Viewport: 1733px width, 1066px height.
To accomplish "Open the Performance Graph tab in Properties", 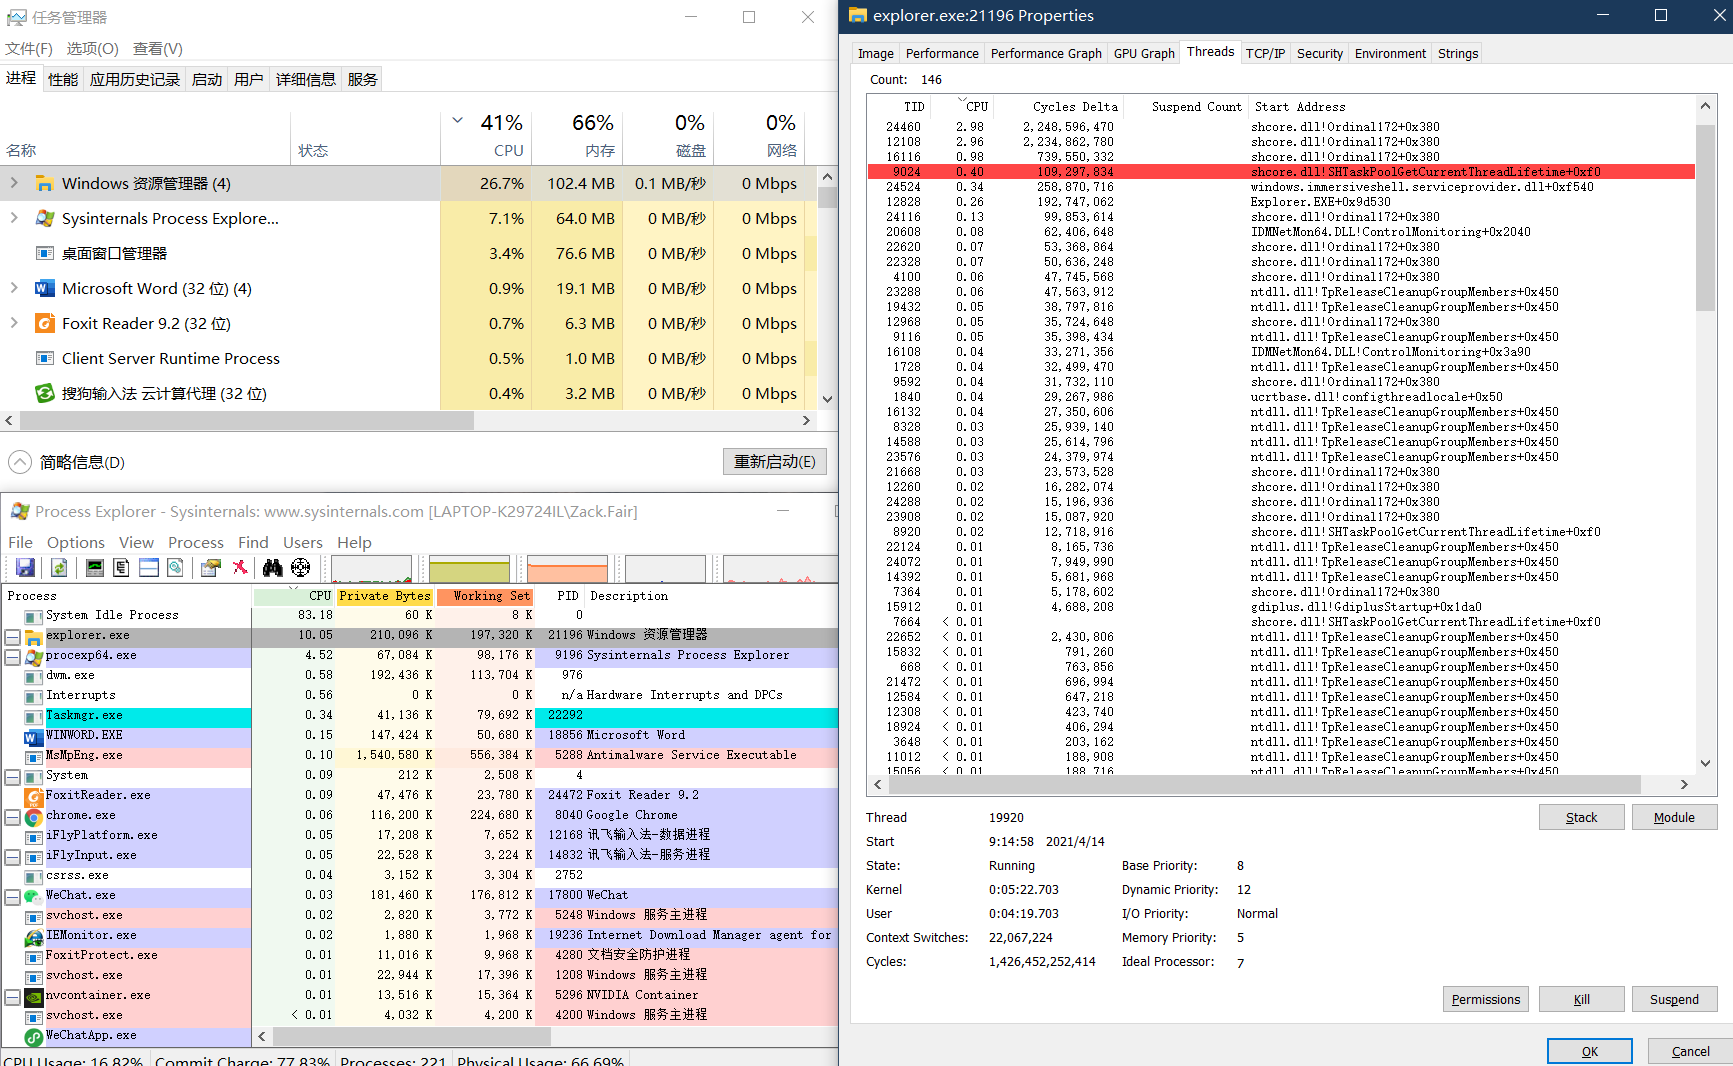I will click(x=1046, y=54).
